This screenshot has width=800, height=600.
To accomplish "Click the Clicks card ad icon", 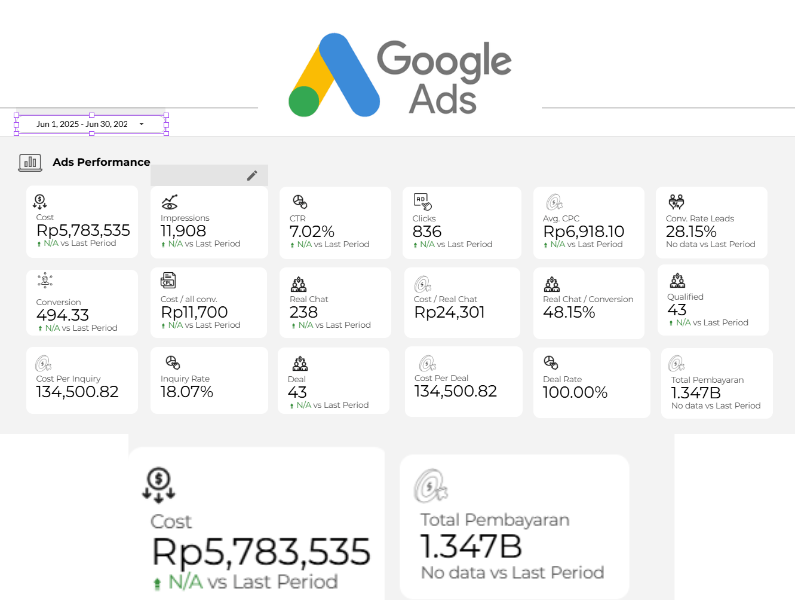I will (x=423, y=202).
